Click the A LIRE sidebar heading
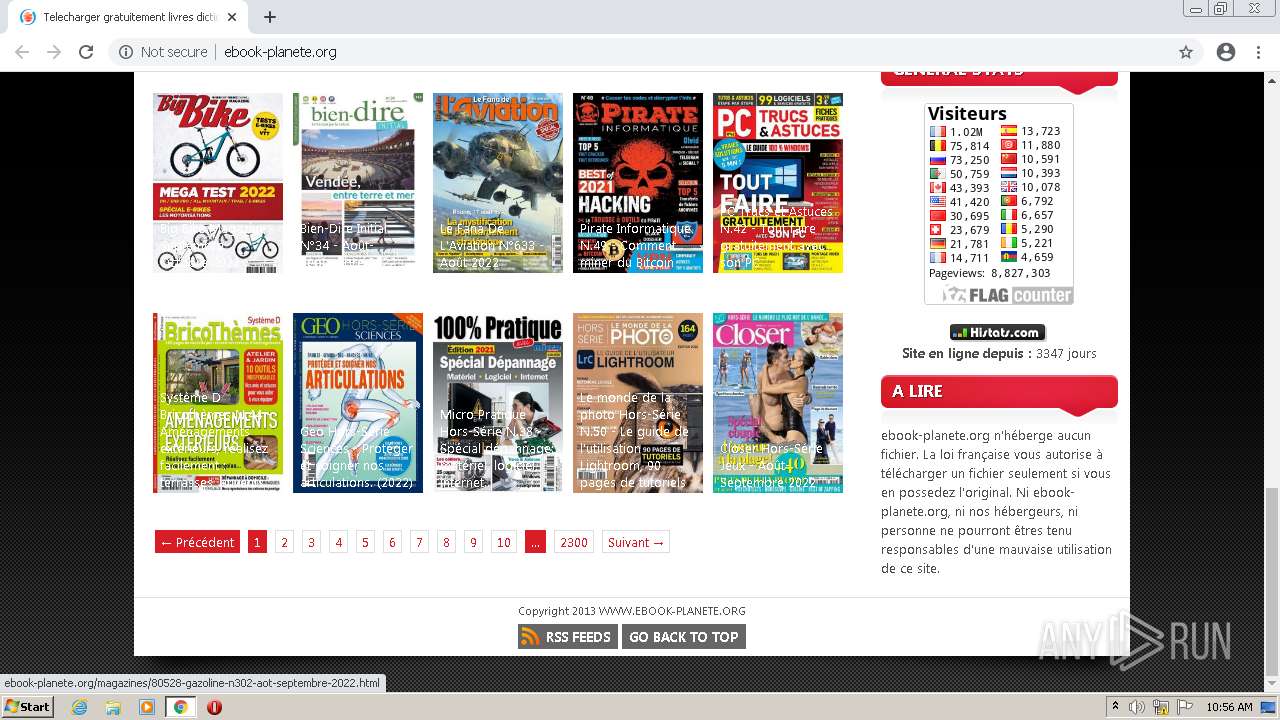Viewport: 1280px width, 720px height. [999, 392]
